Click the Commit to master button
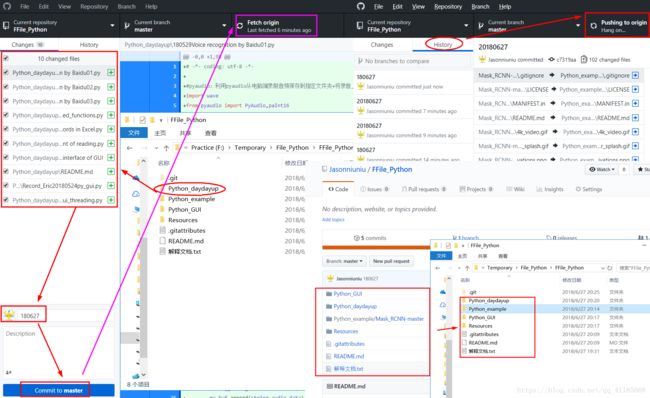 58,390
